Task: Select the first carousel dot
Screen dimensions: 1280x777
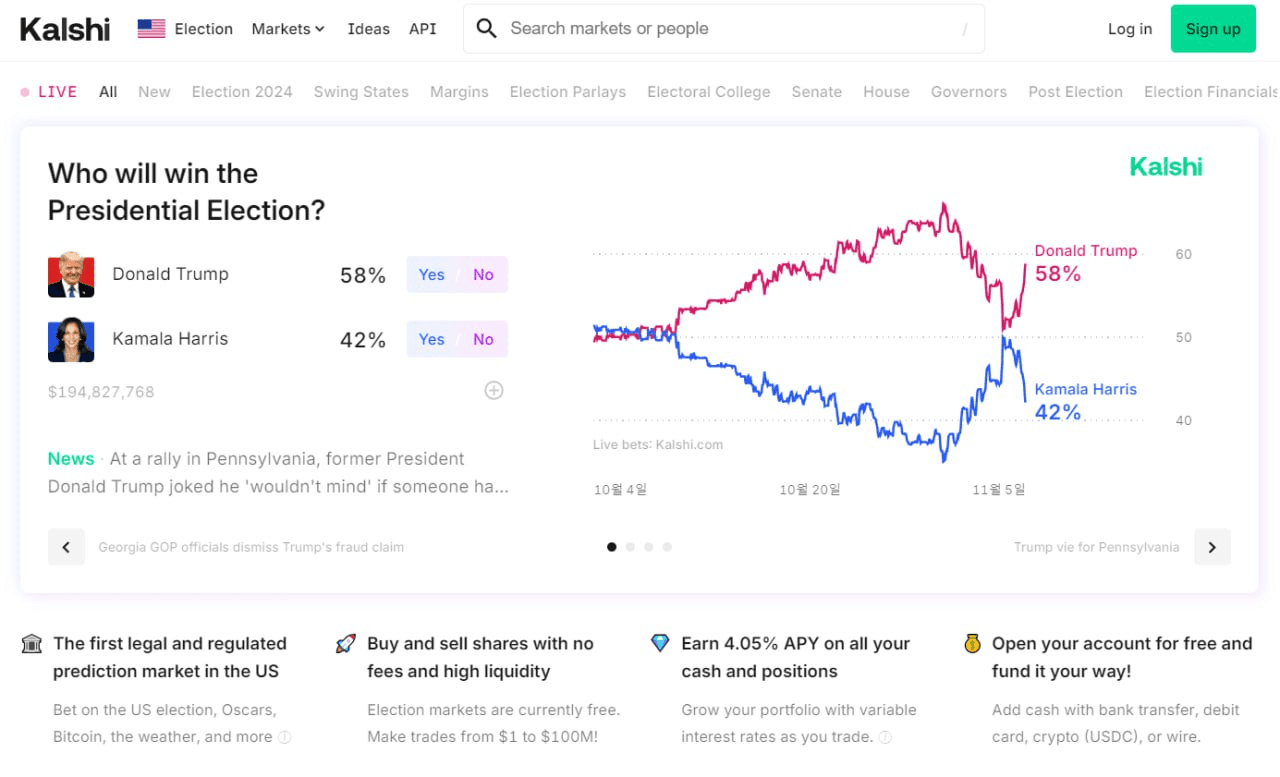Action: click(x=612, y=547)
